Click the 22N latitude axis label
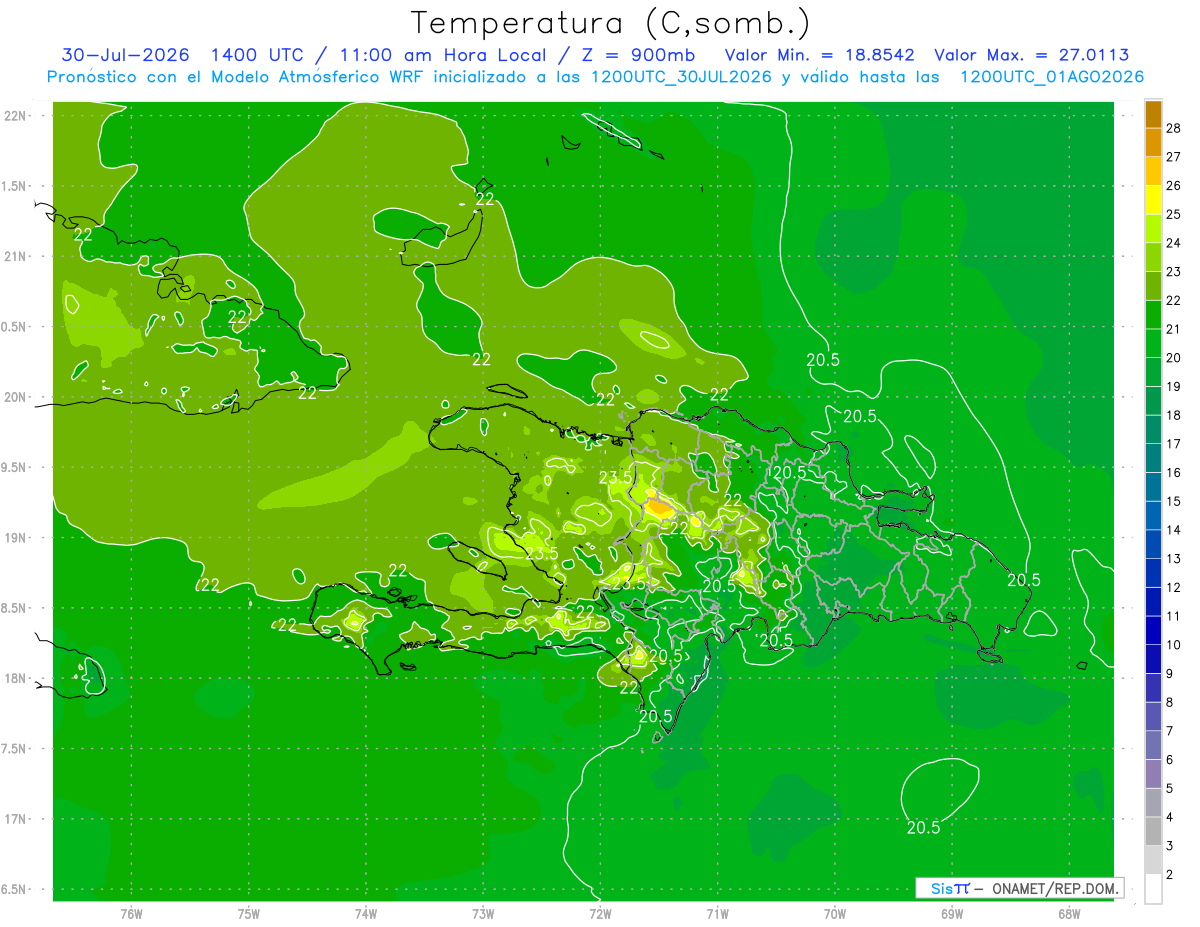1200x927 pixels. pyautogui.click(x=15, y=115)
